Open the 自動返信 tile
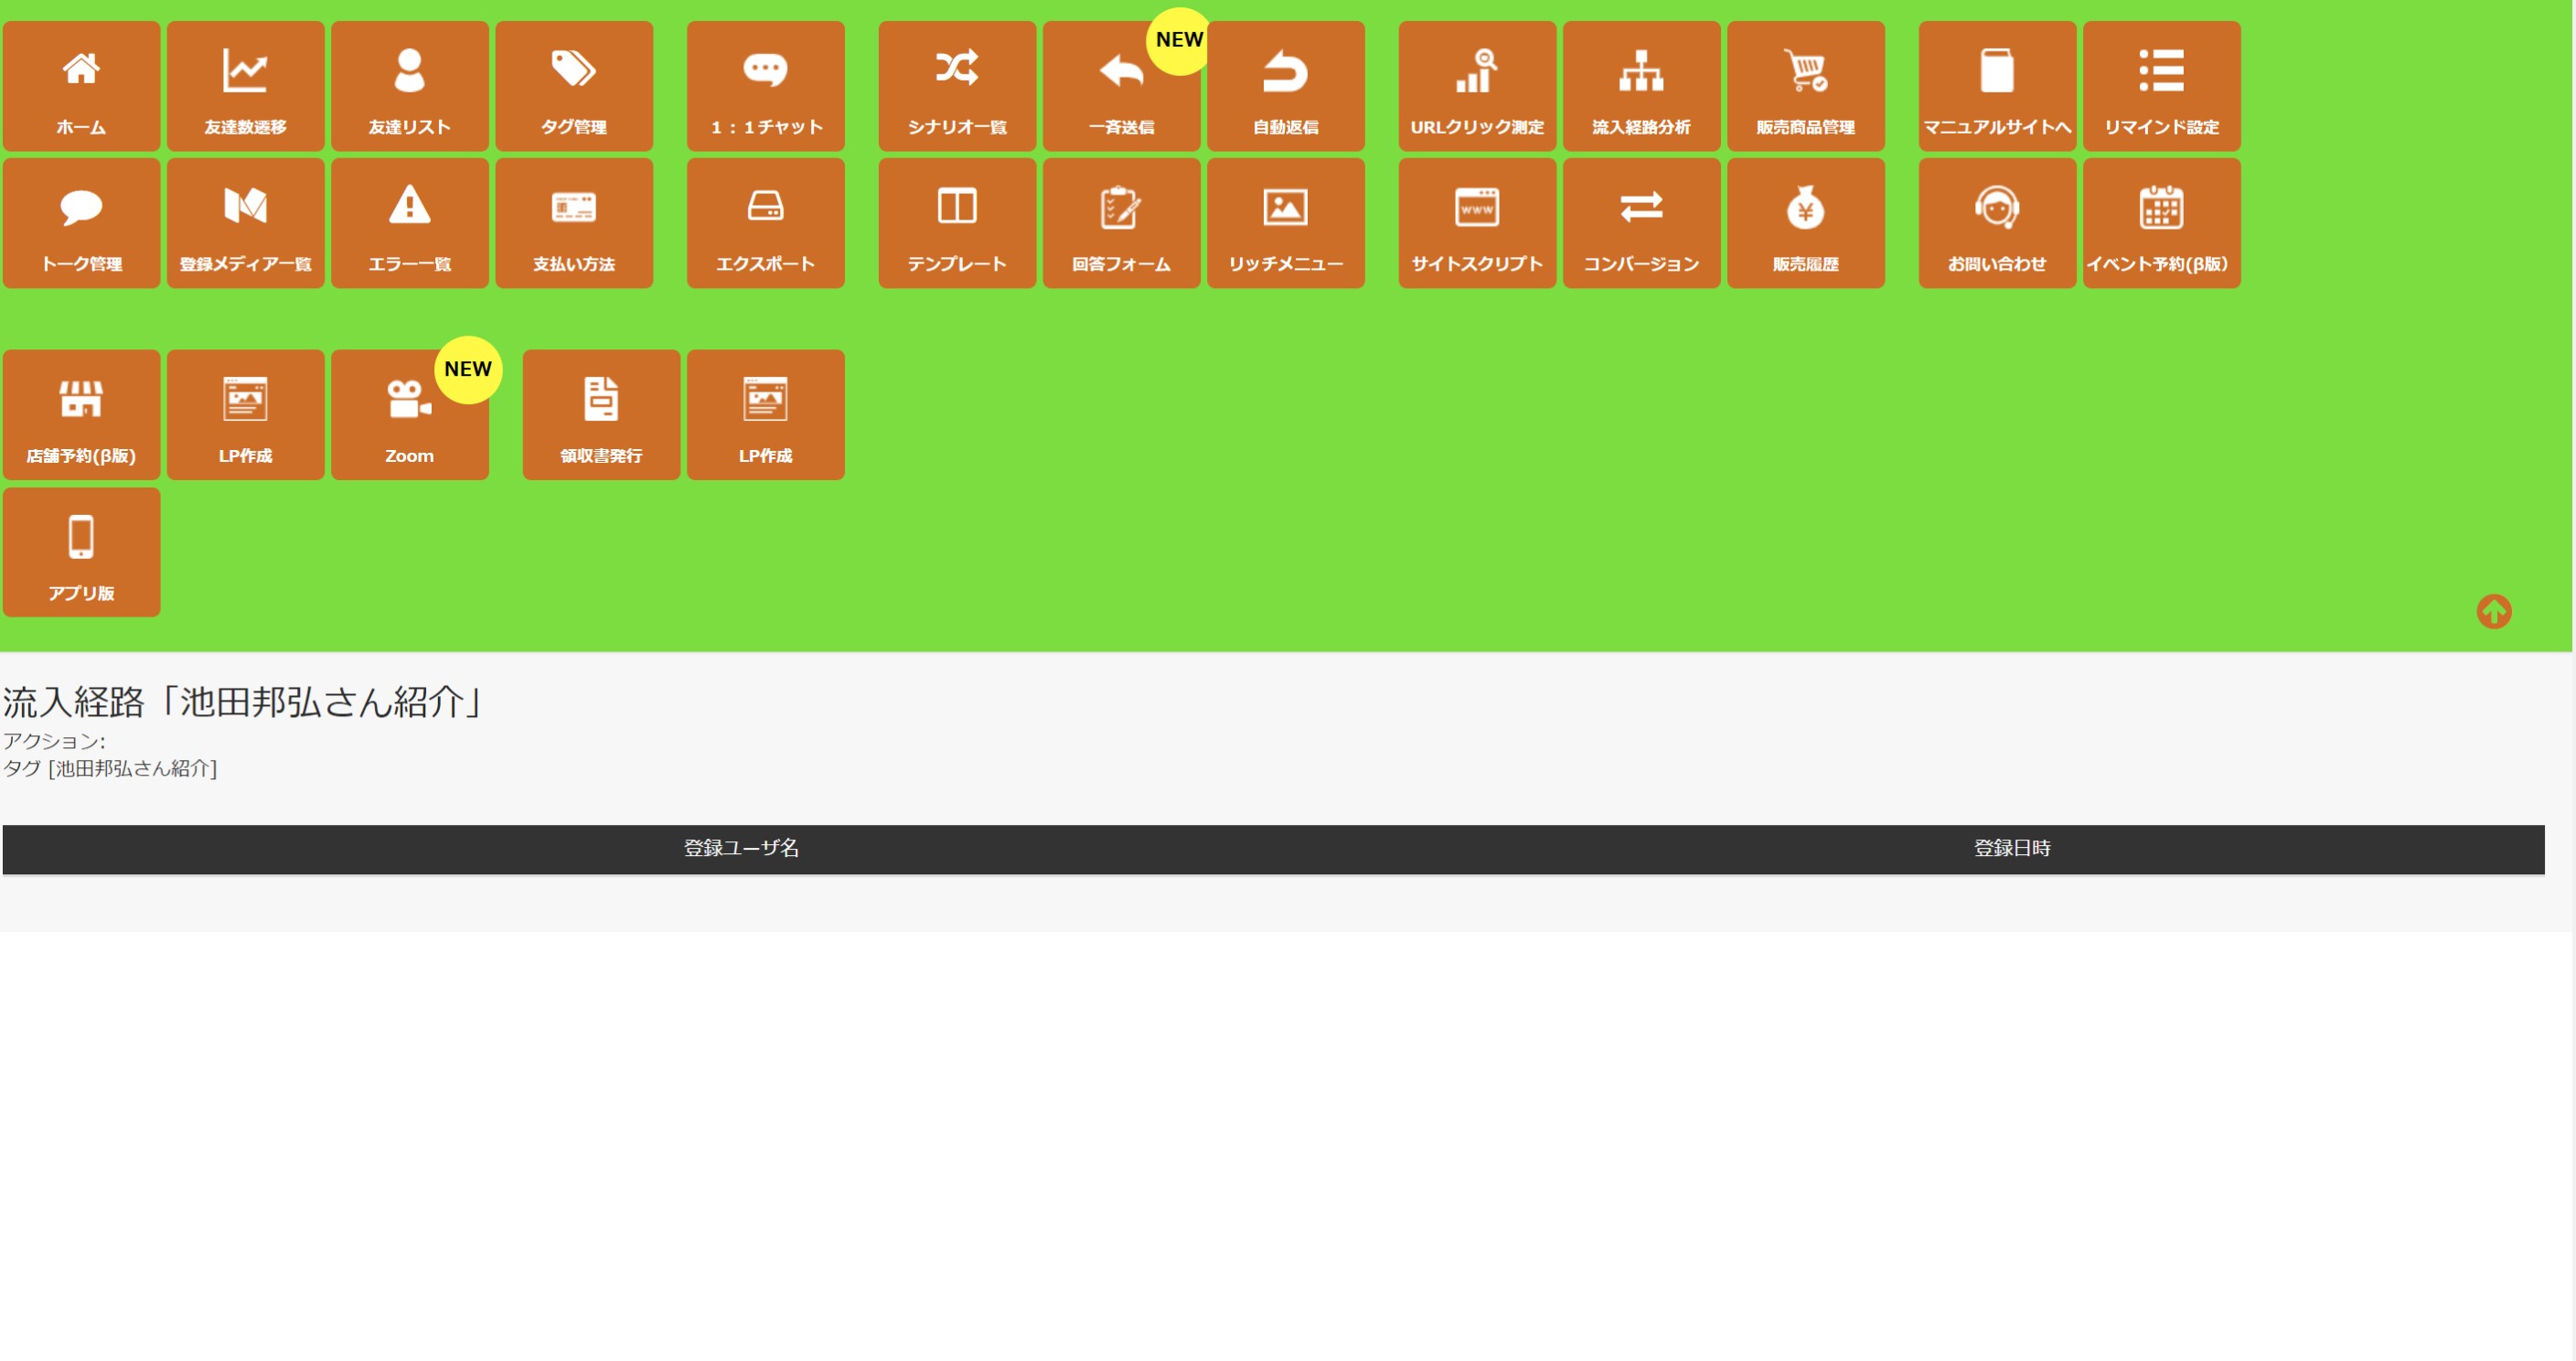The height and width of the screenshot is (1361, 2576). click(x=1285, y=86)
